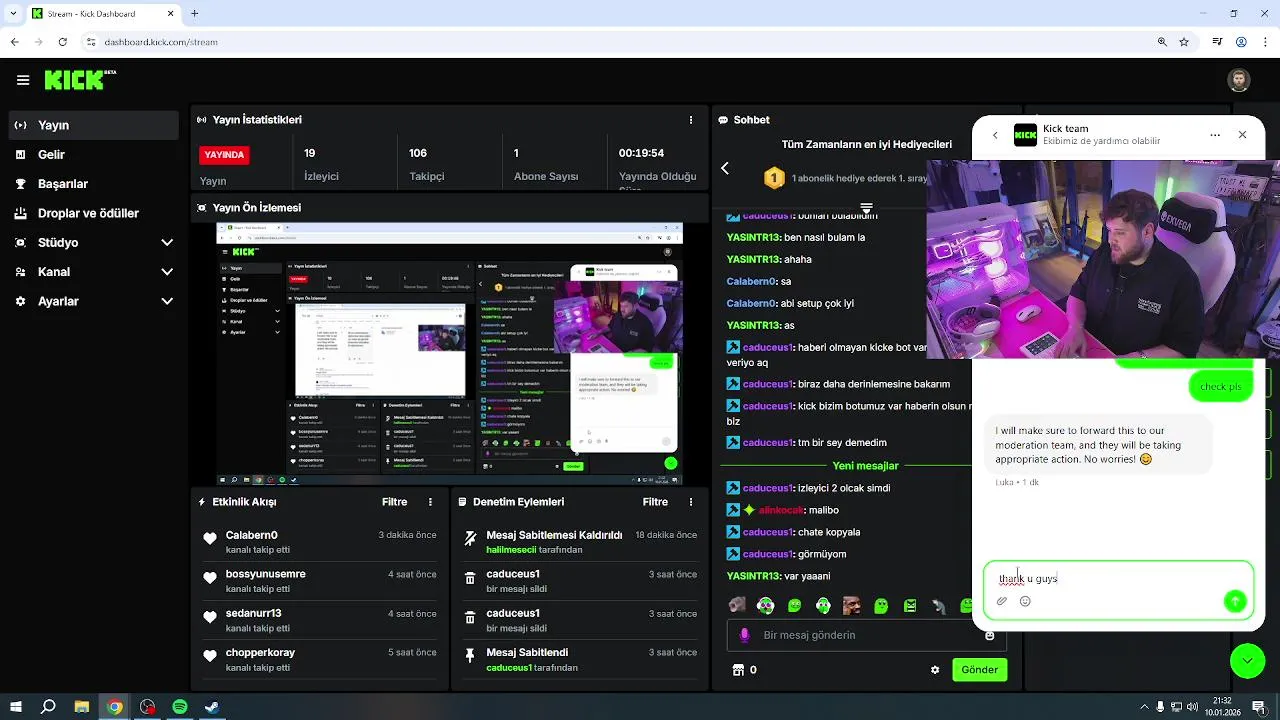Insert the gray dolphin emote
1280x720 pixels.
939,605
